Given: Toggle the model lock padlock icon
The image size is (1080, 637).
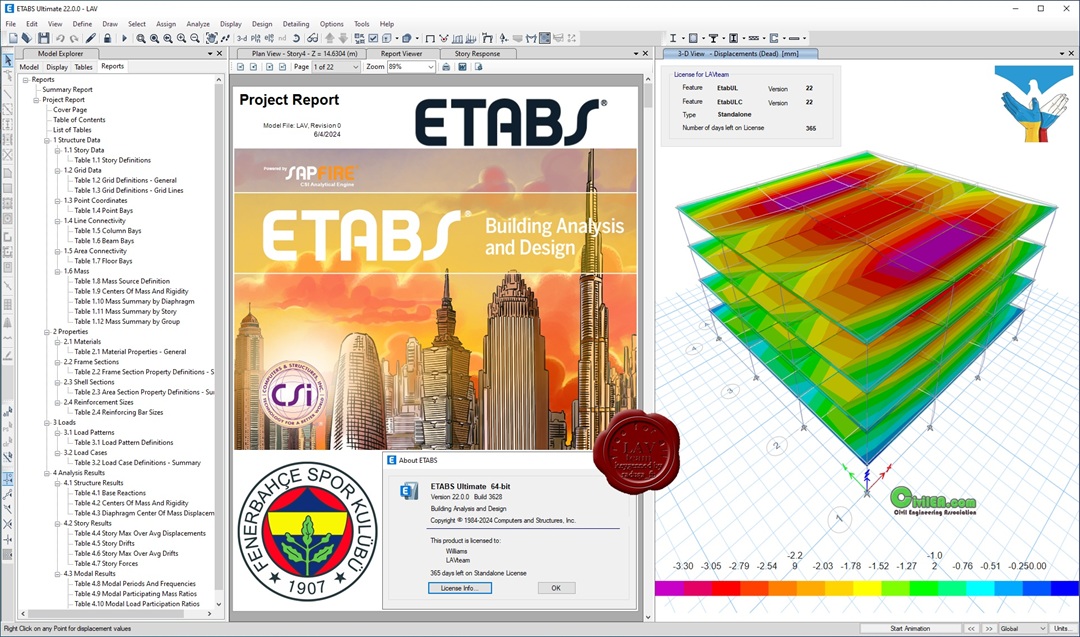Looking at the screenshot, I should 107,38.
